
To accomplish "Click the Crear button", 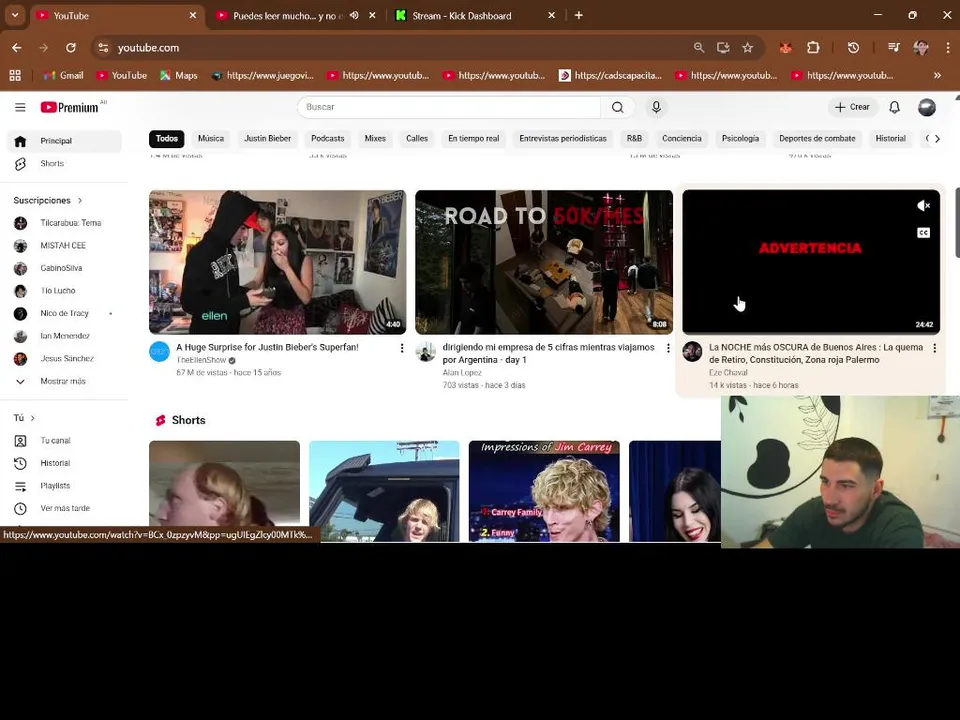I will [852, 107].
